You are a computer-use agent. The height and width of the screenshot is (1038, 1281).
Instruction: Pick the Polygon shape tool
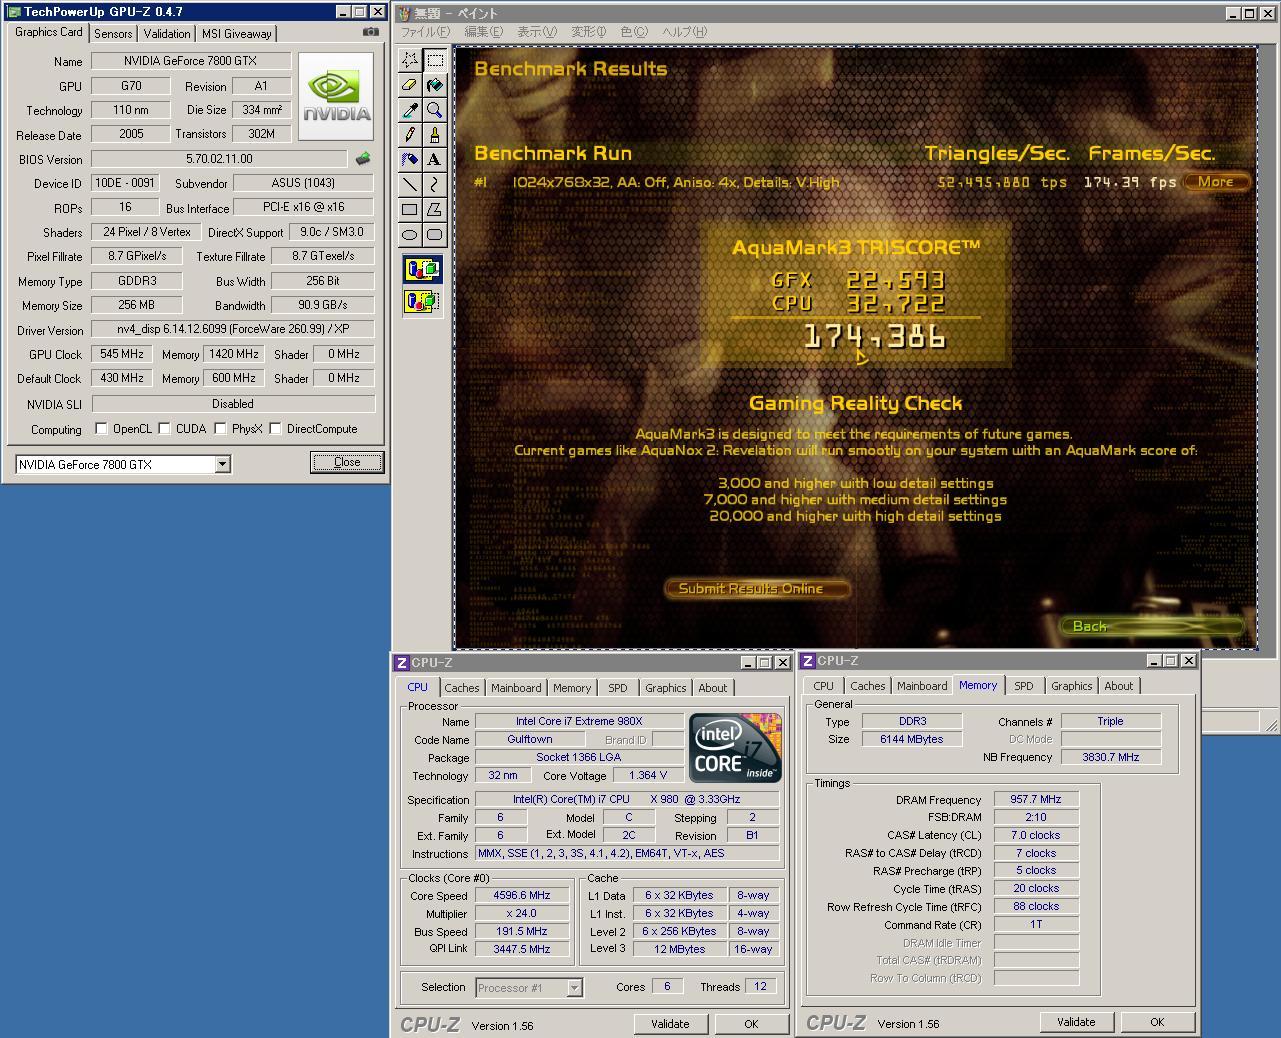pyautogui.click(x=434, y=210)
